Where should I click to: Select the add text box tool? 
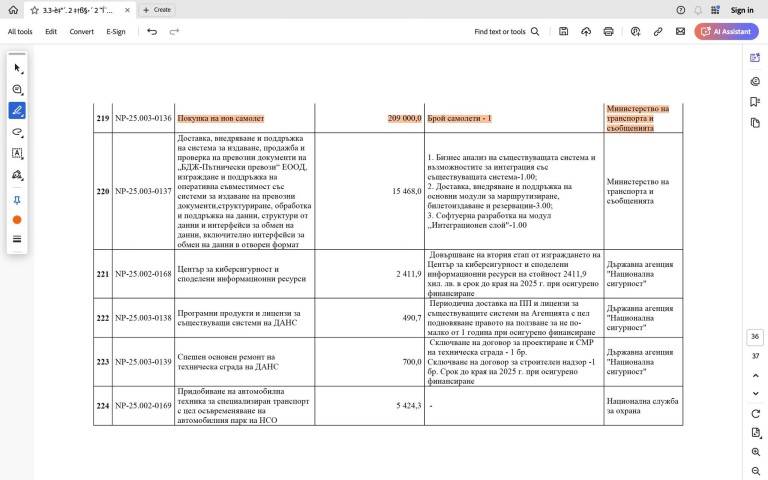(17, 153)
